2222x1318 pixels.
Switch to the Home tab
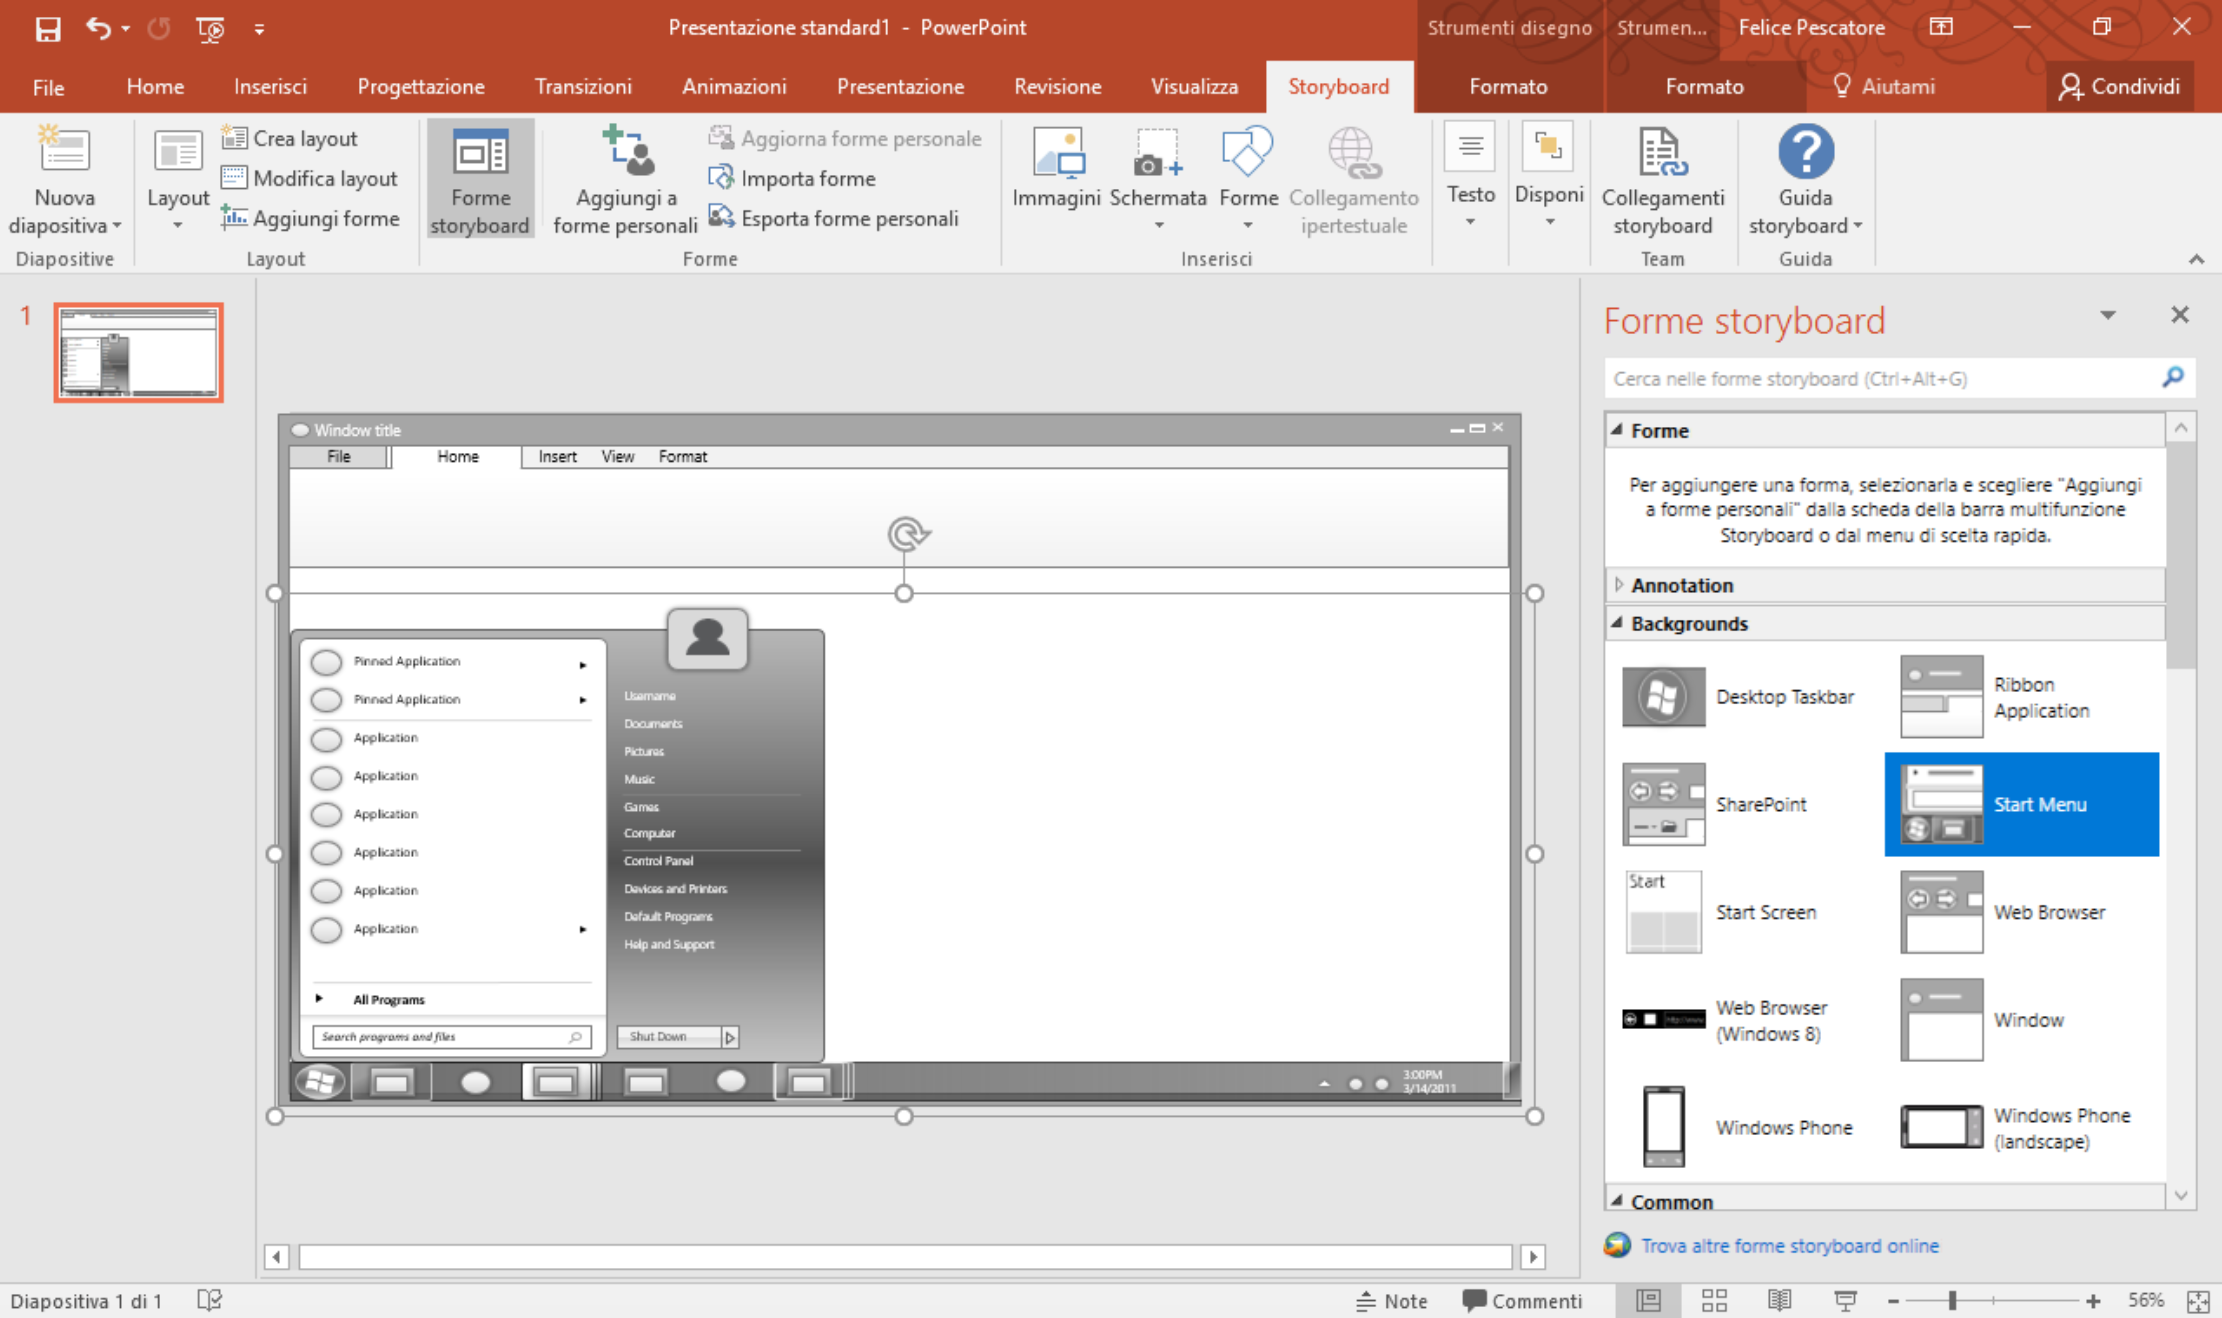(155, 87)
